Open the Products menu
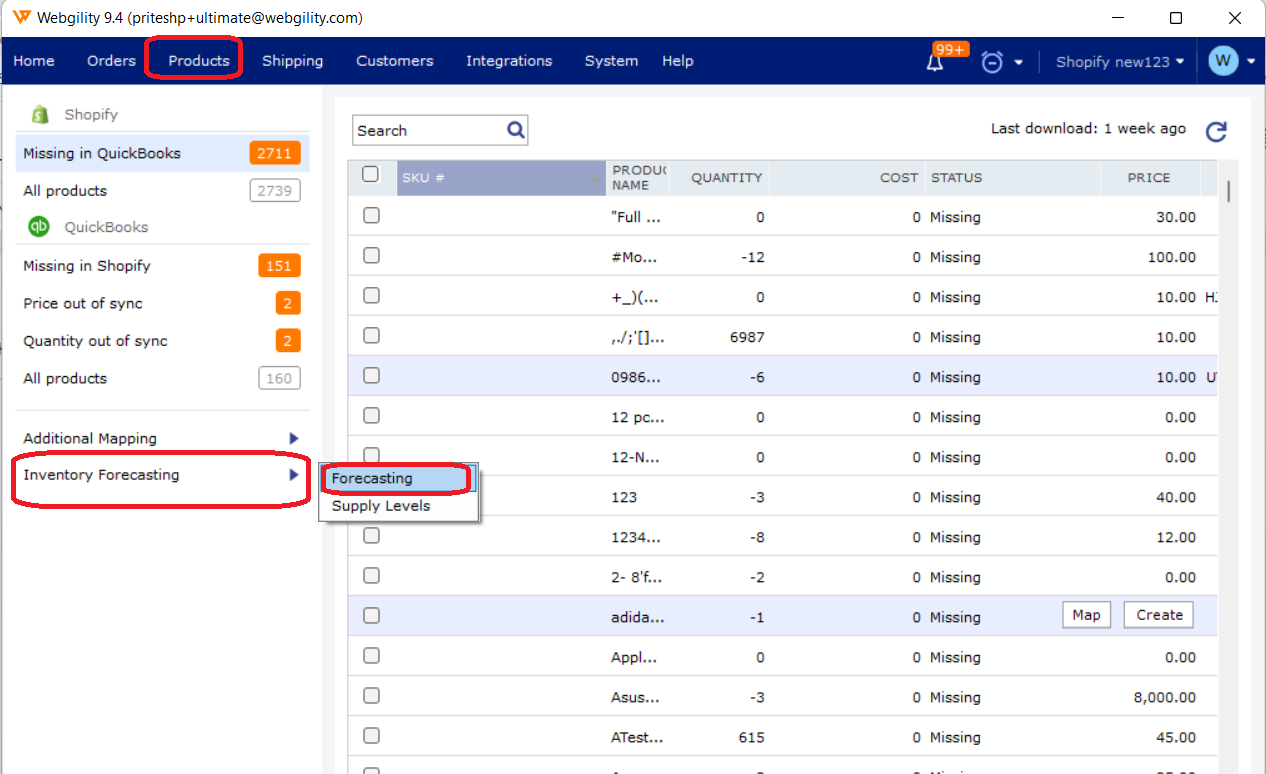 pyautogui.click(x=199, y=61)
